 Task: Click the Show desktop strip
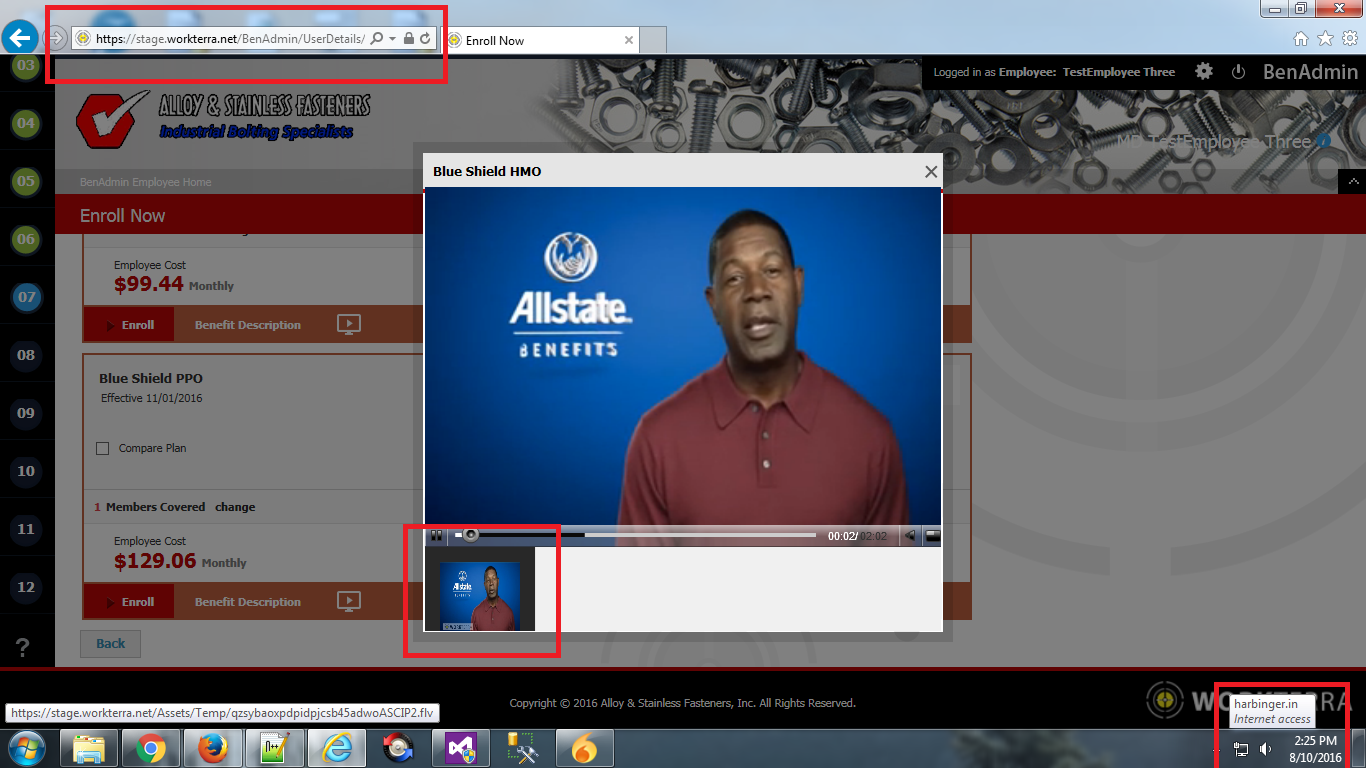point(1358,748)
